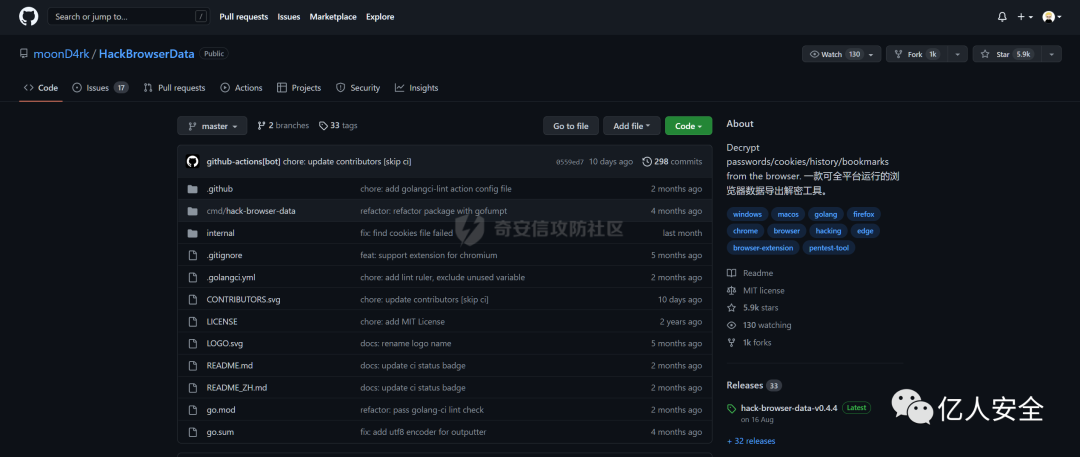
Task: Open the github-actions[bot] avatar icon
Action: 193,161
